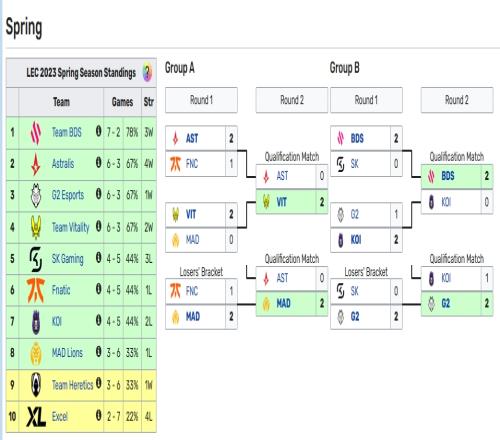Click the Team Heretics logo in standings
Screen dimensions: 500x440
click(x=36, y=385)
